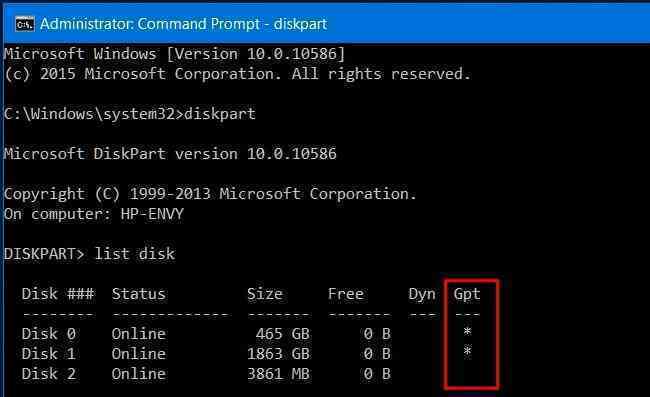Click the 'diskpart' command after system32 prompt

(220, 114)
